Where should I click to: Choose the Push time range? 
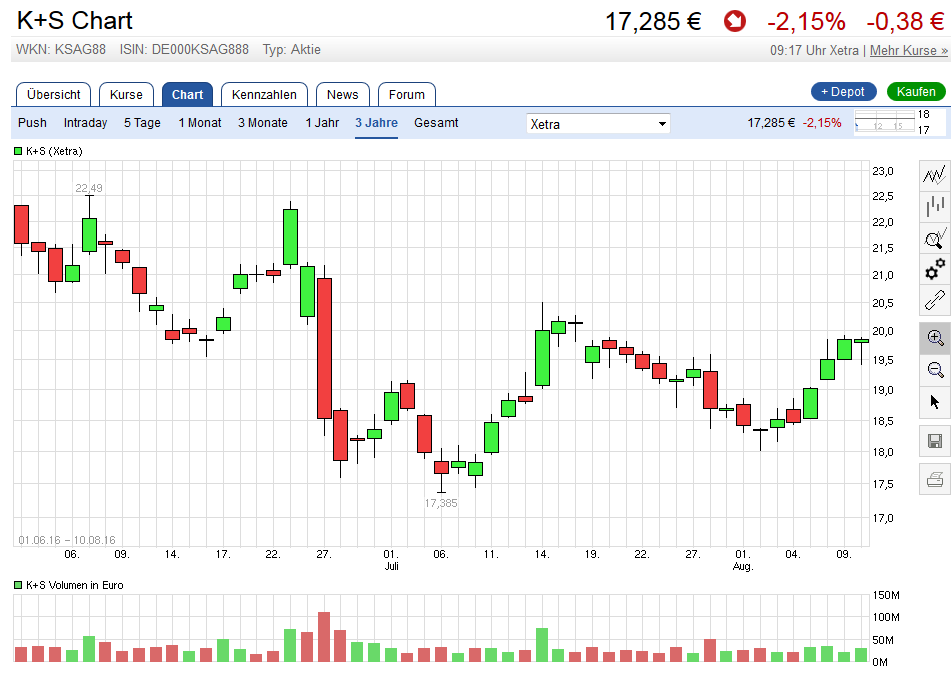(32, 123)
